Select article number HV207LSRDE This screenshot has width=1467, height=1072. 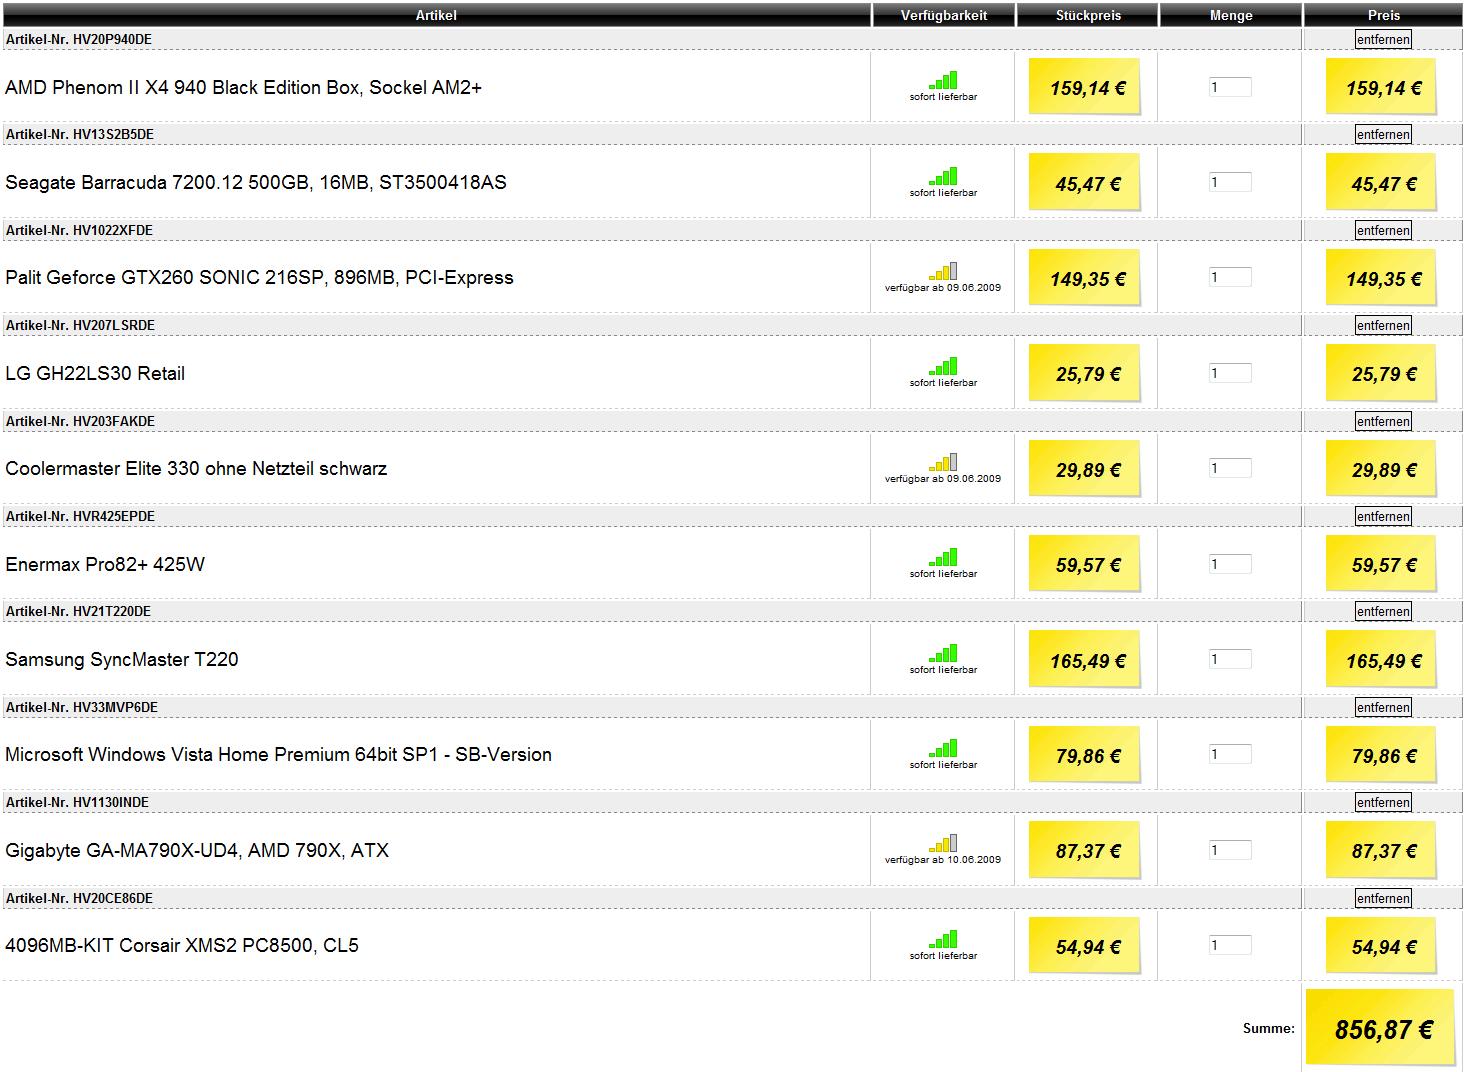[114, 325]
